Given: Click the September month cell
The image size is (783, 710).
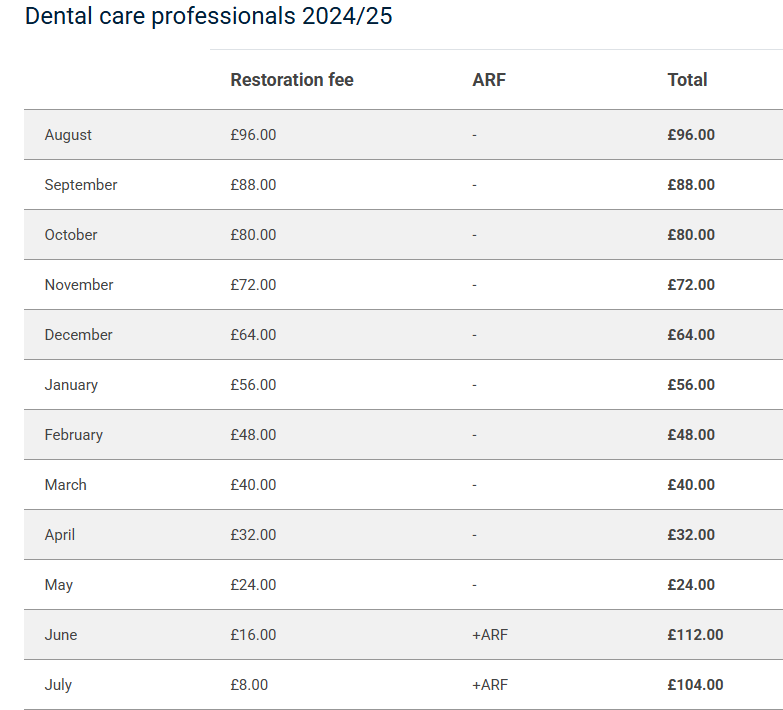Looking at the screenshot, I should 81,185.
